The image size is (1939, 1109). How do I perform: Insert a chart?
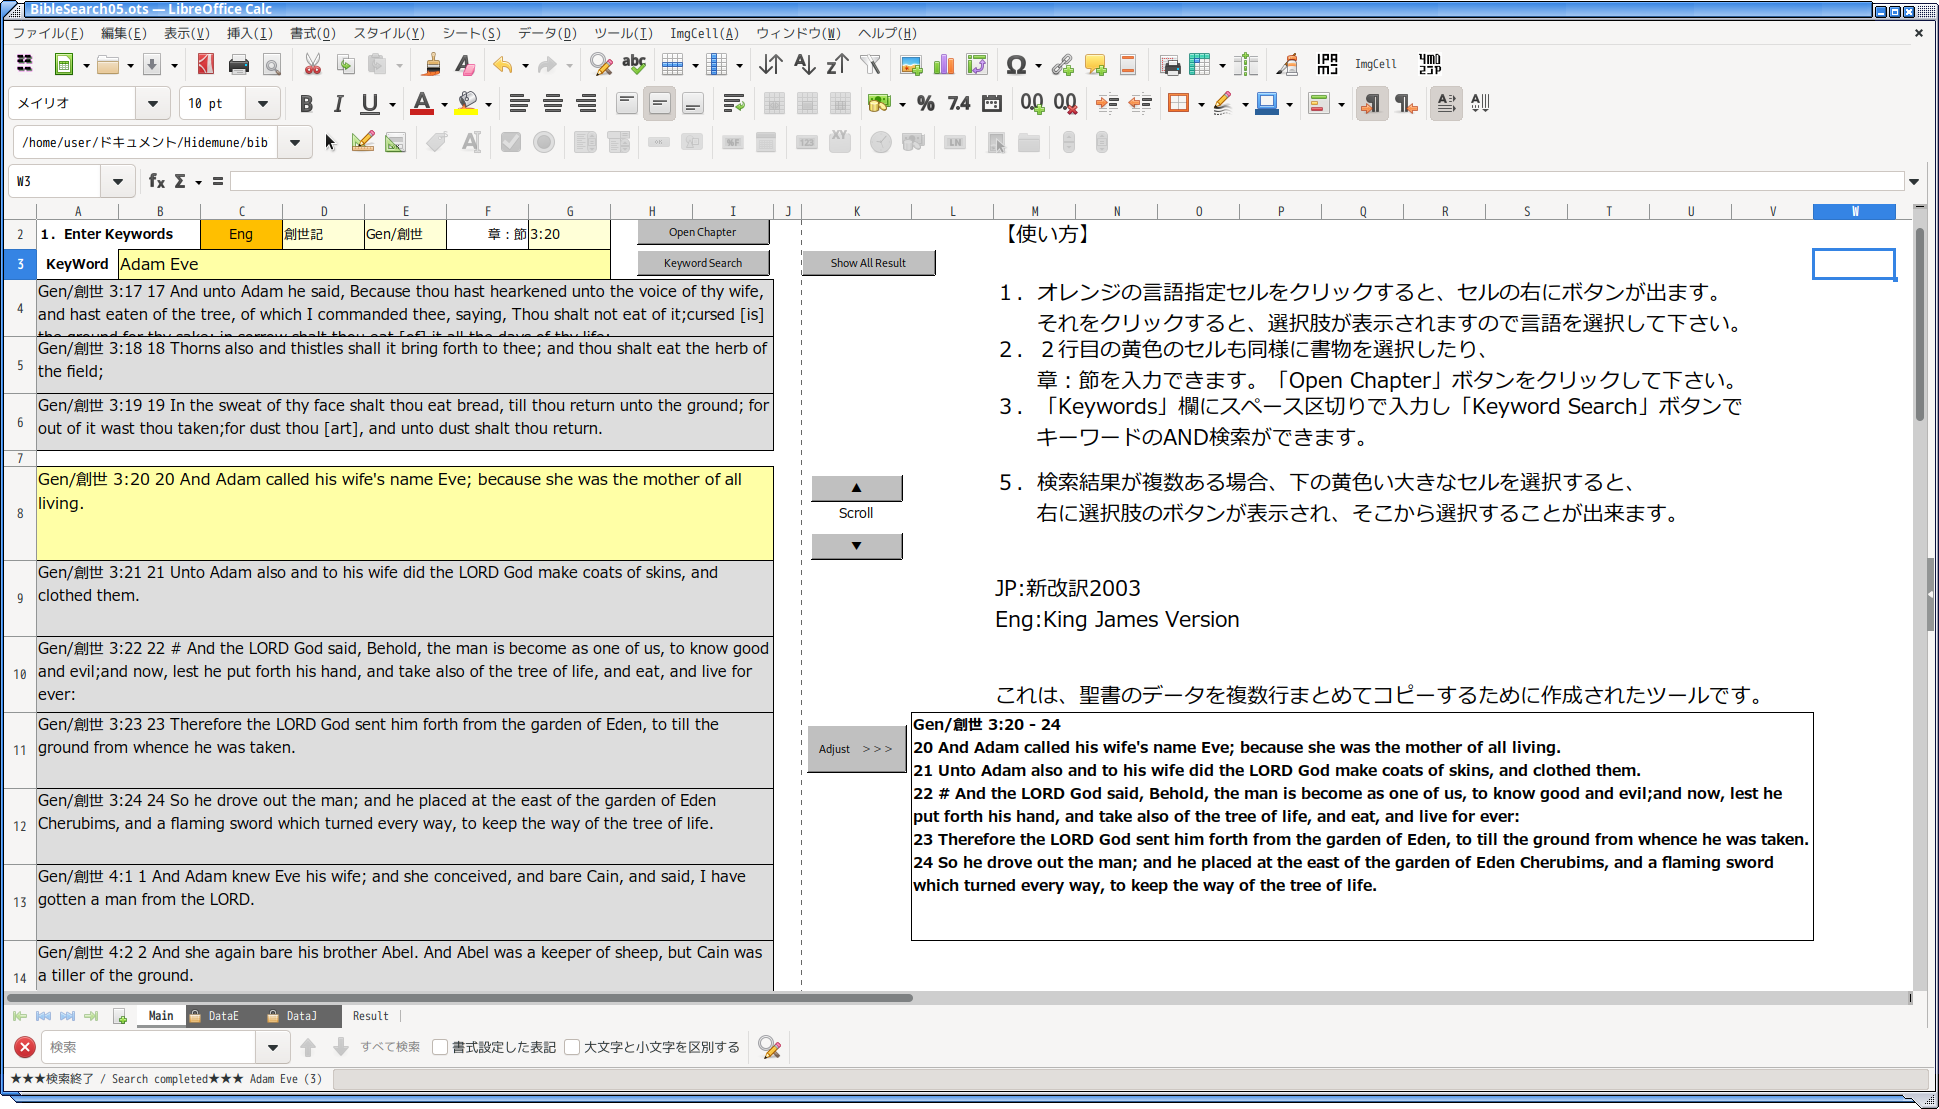[944, 65]
